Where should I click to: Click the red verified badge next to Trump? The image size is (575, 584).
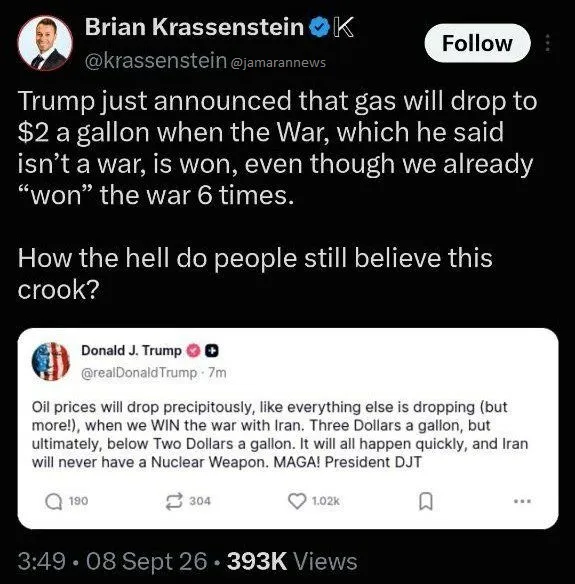pos(193,351)
